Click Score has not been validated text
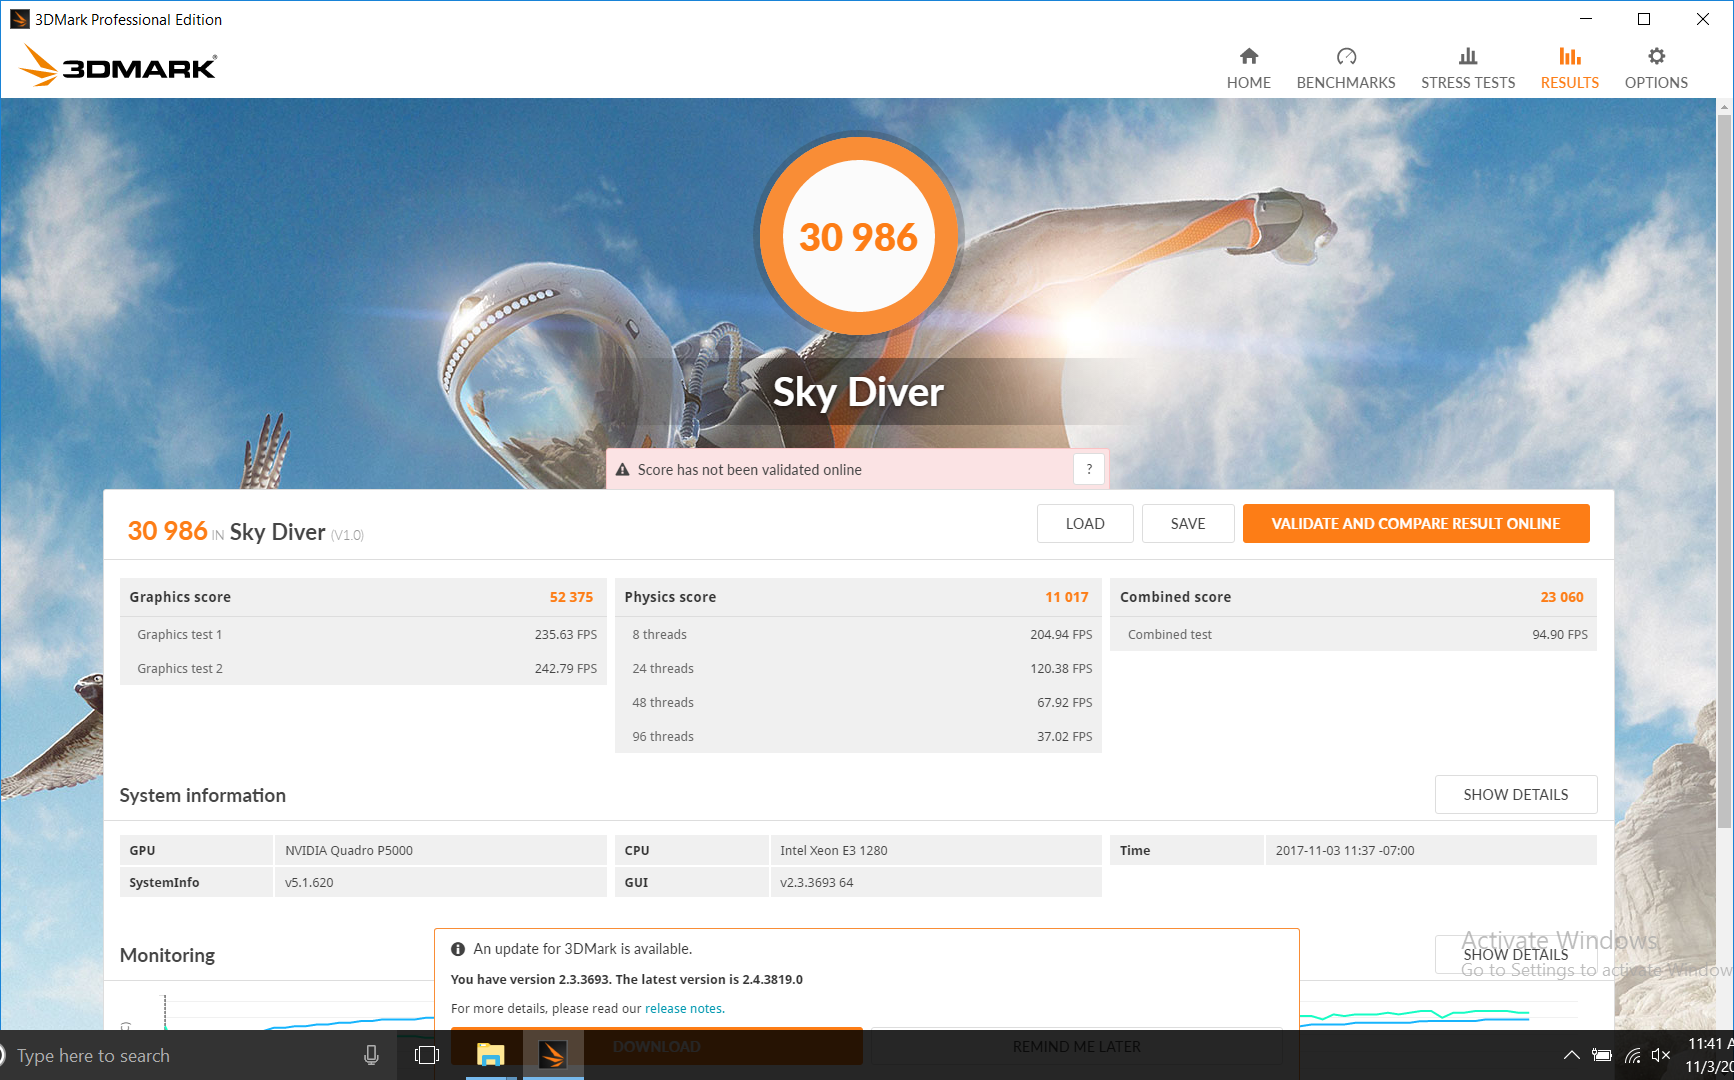Screen dimensions: 1734x1080 (750, 470)
